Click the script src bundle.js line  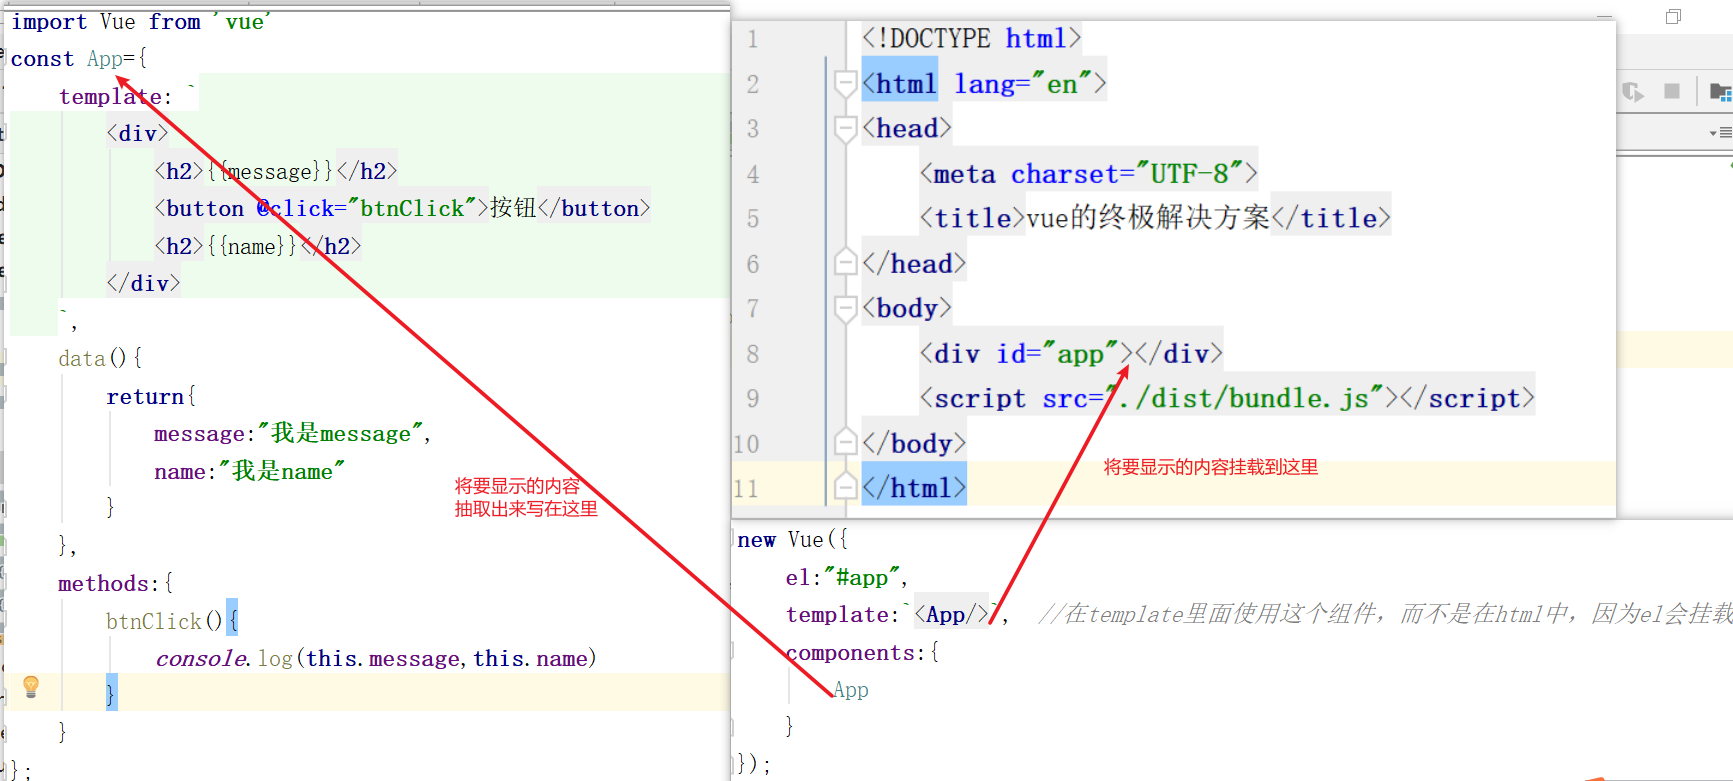click(1227, 398)
